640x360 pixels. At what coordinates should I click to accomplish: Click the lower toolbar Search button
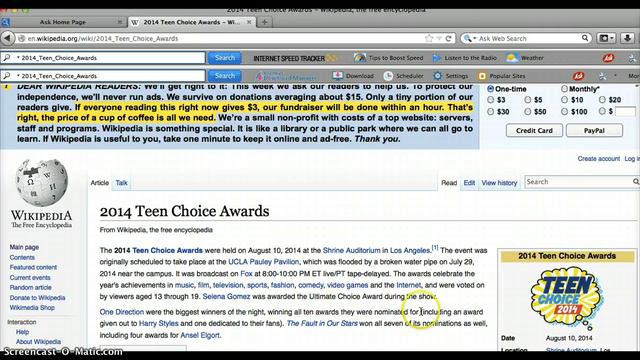click(x=224, y=76)
